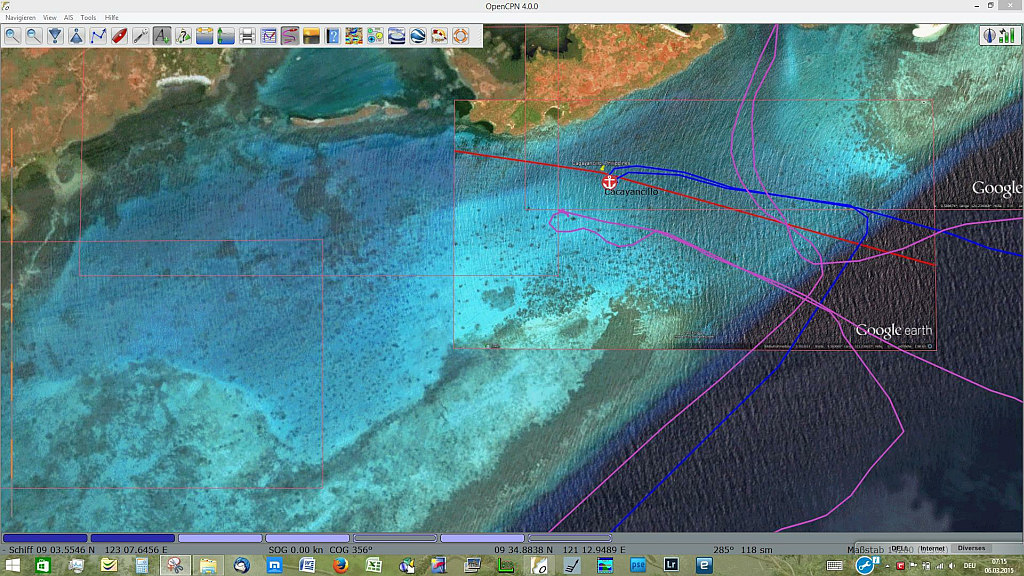
Task: Click the Print chart icon
Action: 247,36
